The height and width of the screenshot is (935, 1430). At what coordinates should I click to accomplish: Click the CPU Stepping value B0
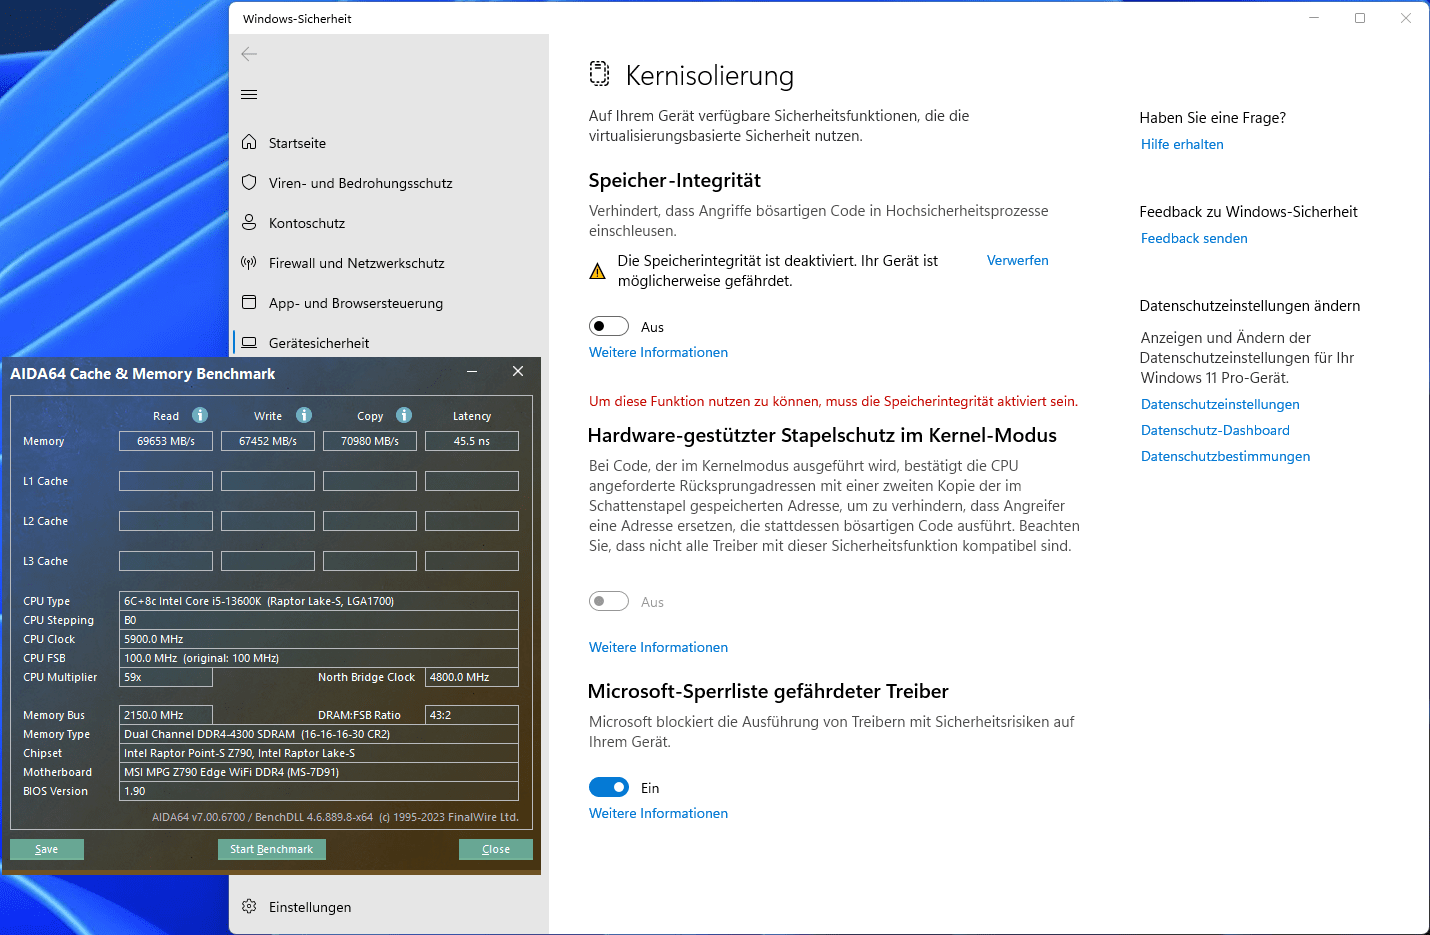click(x=319, y=620)
